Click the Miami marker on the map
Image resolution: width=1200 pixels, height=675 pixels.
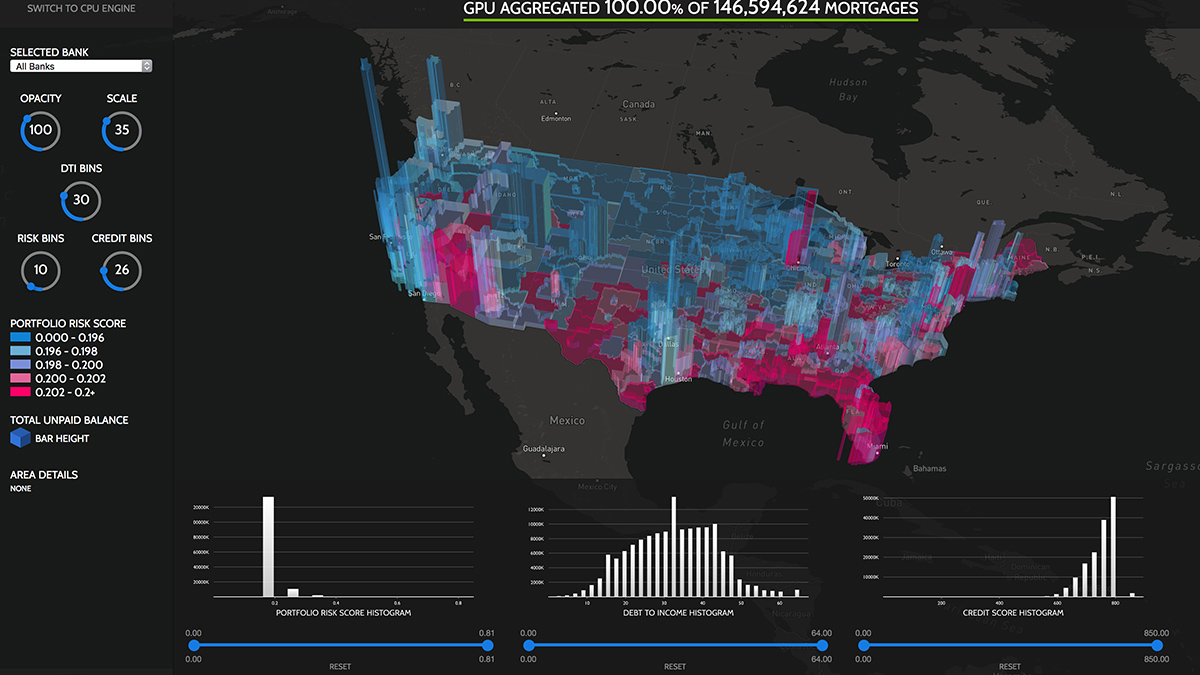point(878,455)
